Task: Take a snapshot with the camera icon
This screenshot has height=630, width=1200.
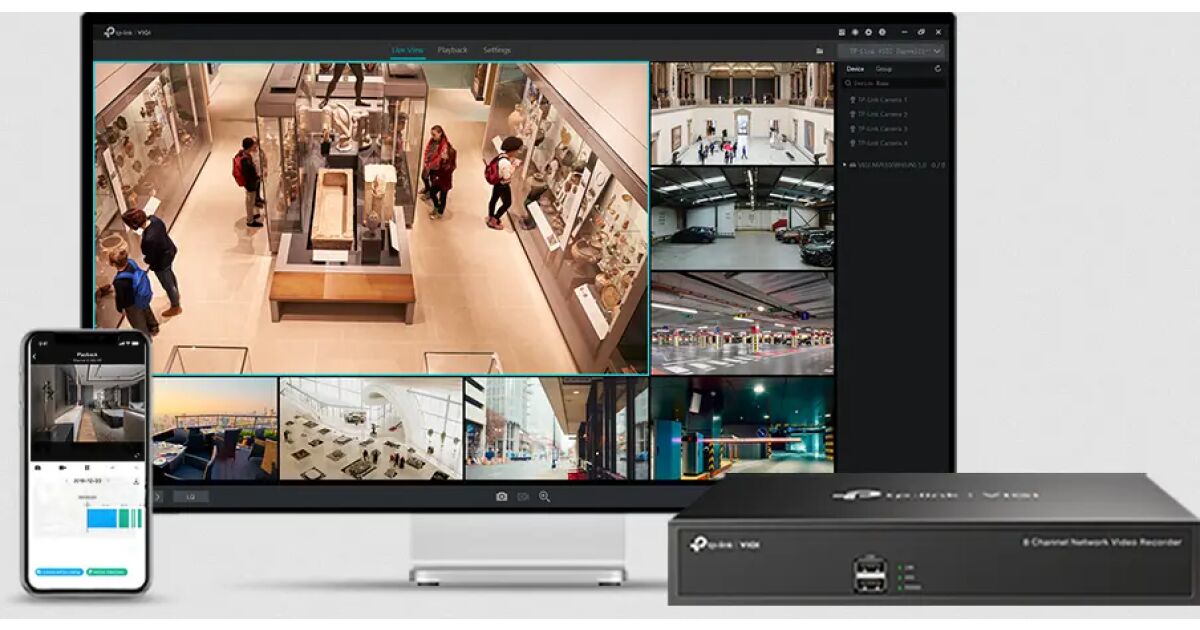Action: pyautogui.click(x=501, y=496)
